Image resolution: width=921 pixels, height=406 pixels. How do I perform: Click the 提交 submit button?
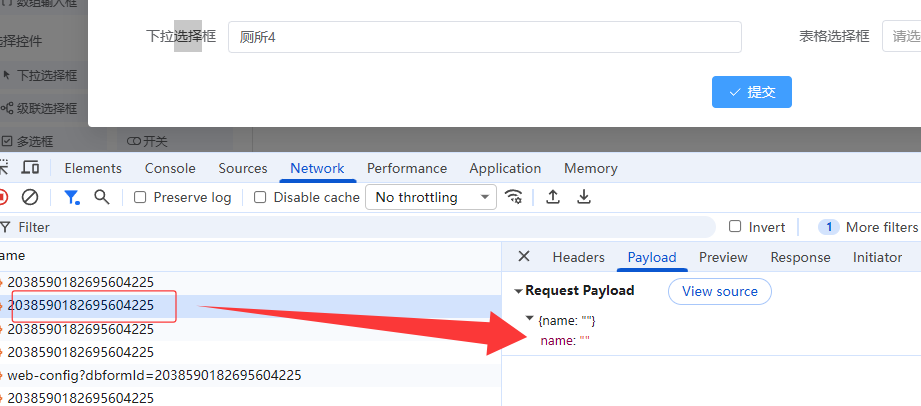click(752, 92)
